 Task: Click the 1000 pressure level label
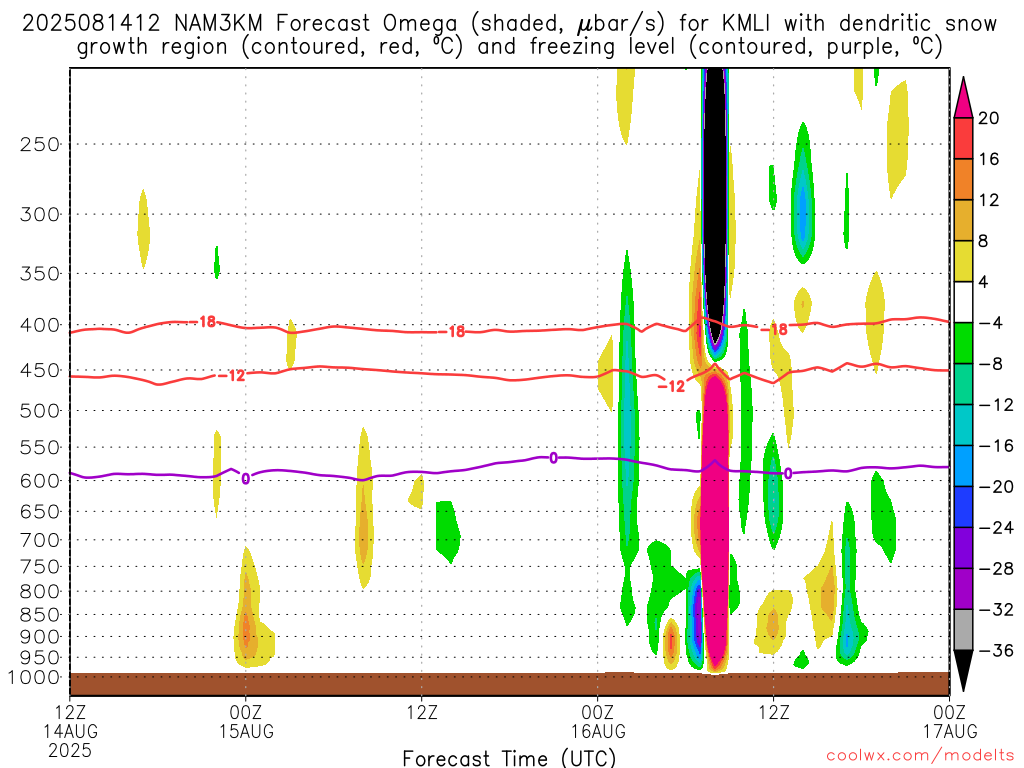[x=34, y=678]
